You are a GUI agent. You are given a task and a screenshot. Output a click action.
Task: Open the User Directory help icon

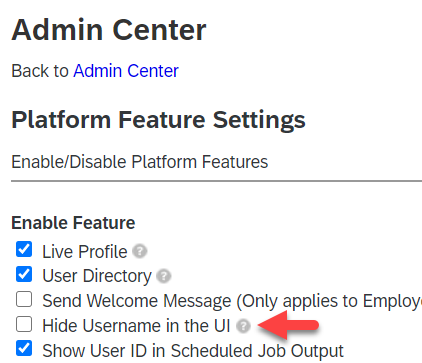coord(164,276)
